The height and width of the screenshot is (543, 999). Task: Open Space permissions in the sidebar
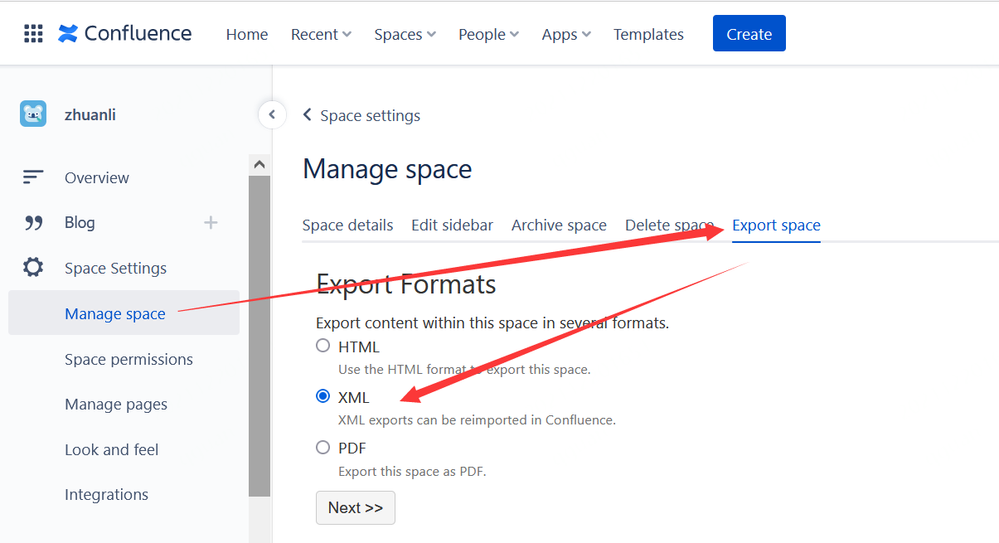pos(129,359)
